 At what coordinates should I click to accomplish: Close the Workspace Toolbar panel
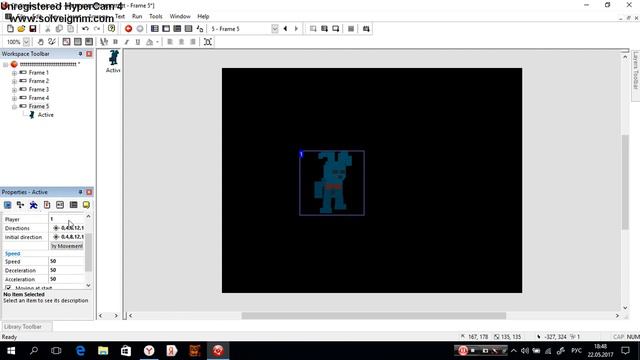[89, 54]
